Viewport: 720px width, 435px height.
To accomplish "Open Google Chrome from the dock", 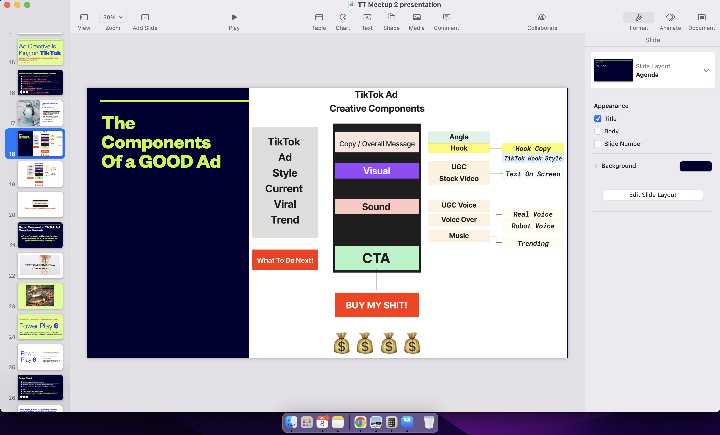I will coord(359,423).
